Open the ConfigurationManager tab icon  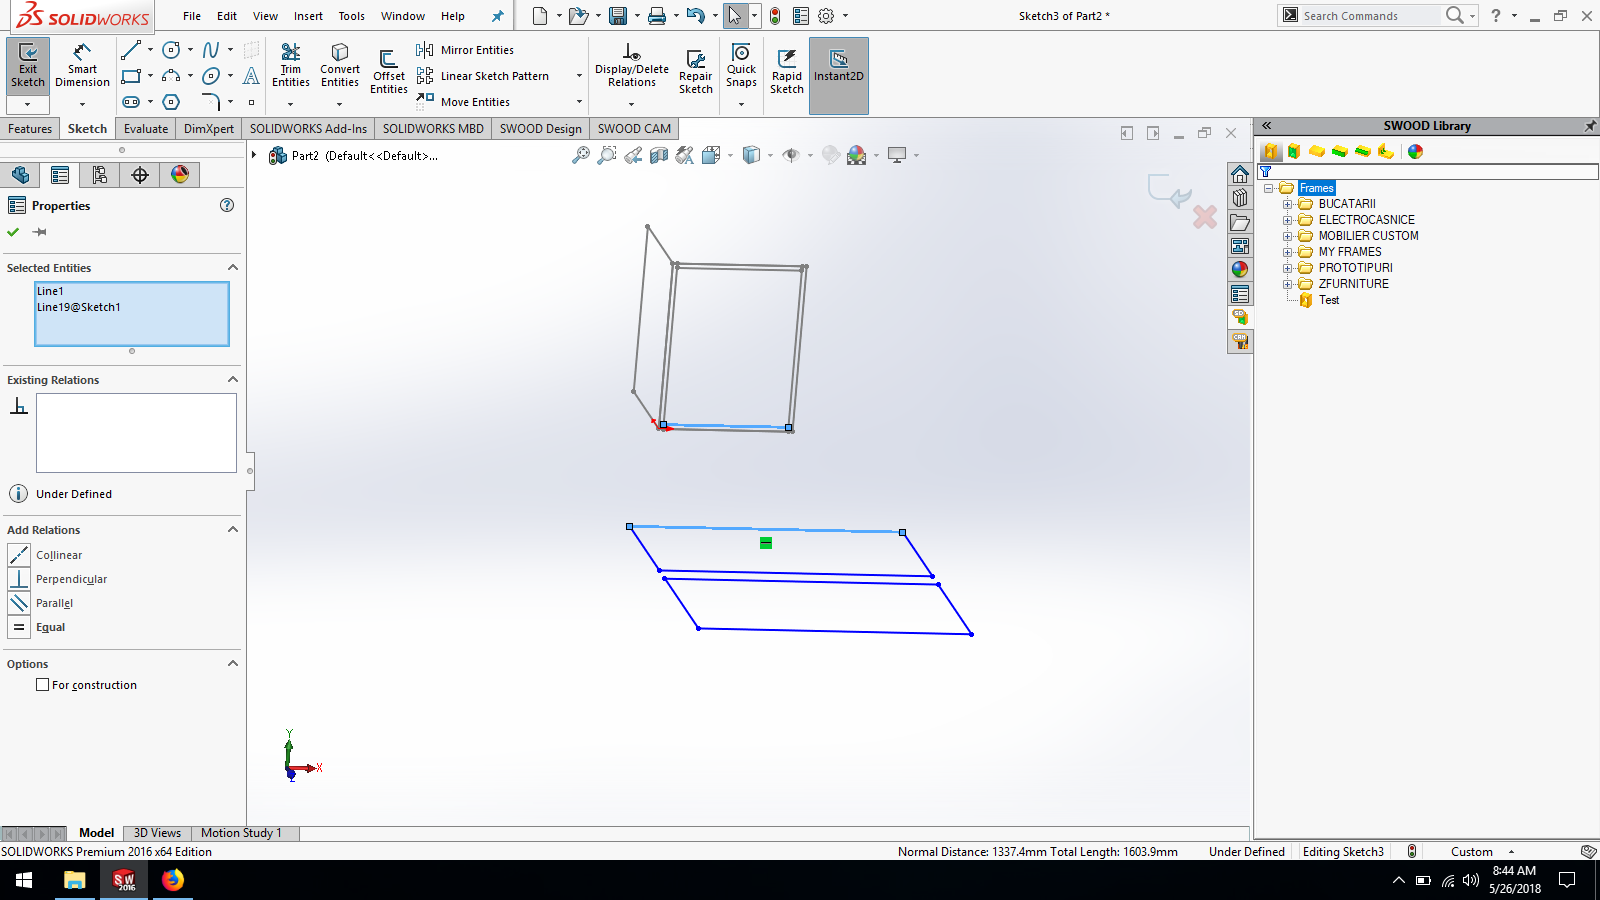tap(100, 175)
